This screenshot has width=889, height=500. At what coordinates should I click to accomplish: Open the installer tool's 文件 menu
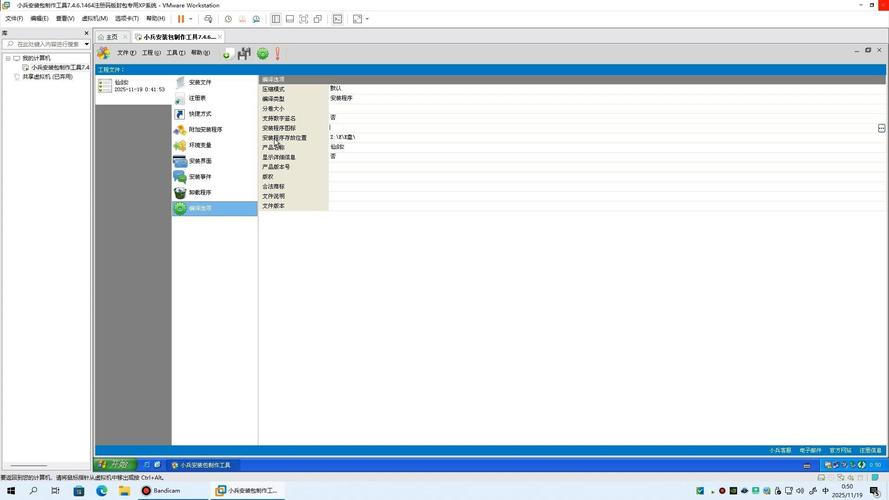126,53
